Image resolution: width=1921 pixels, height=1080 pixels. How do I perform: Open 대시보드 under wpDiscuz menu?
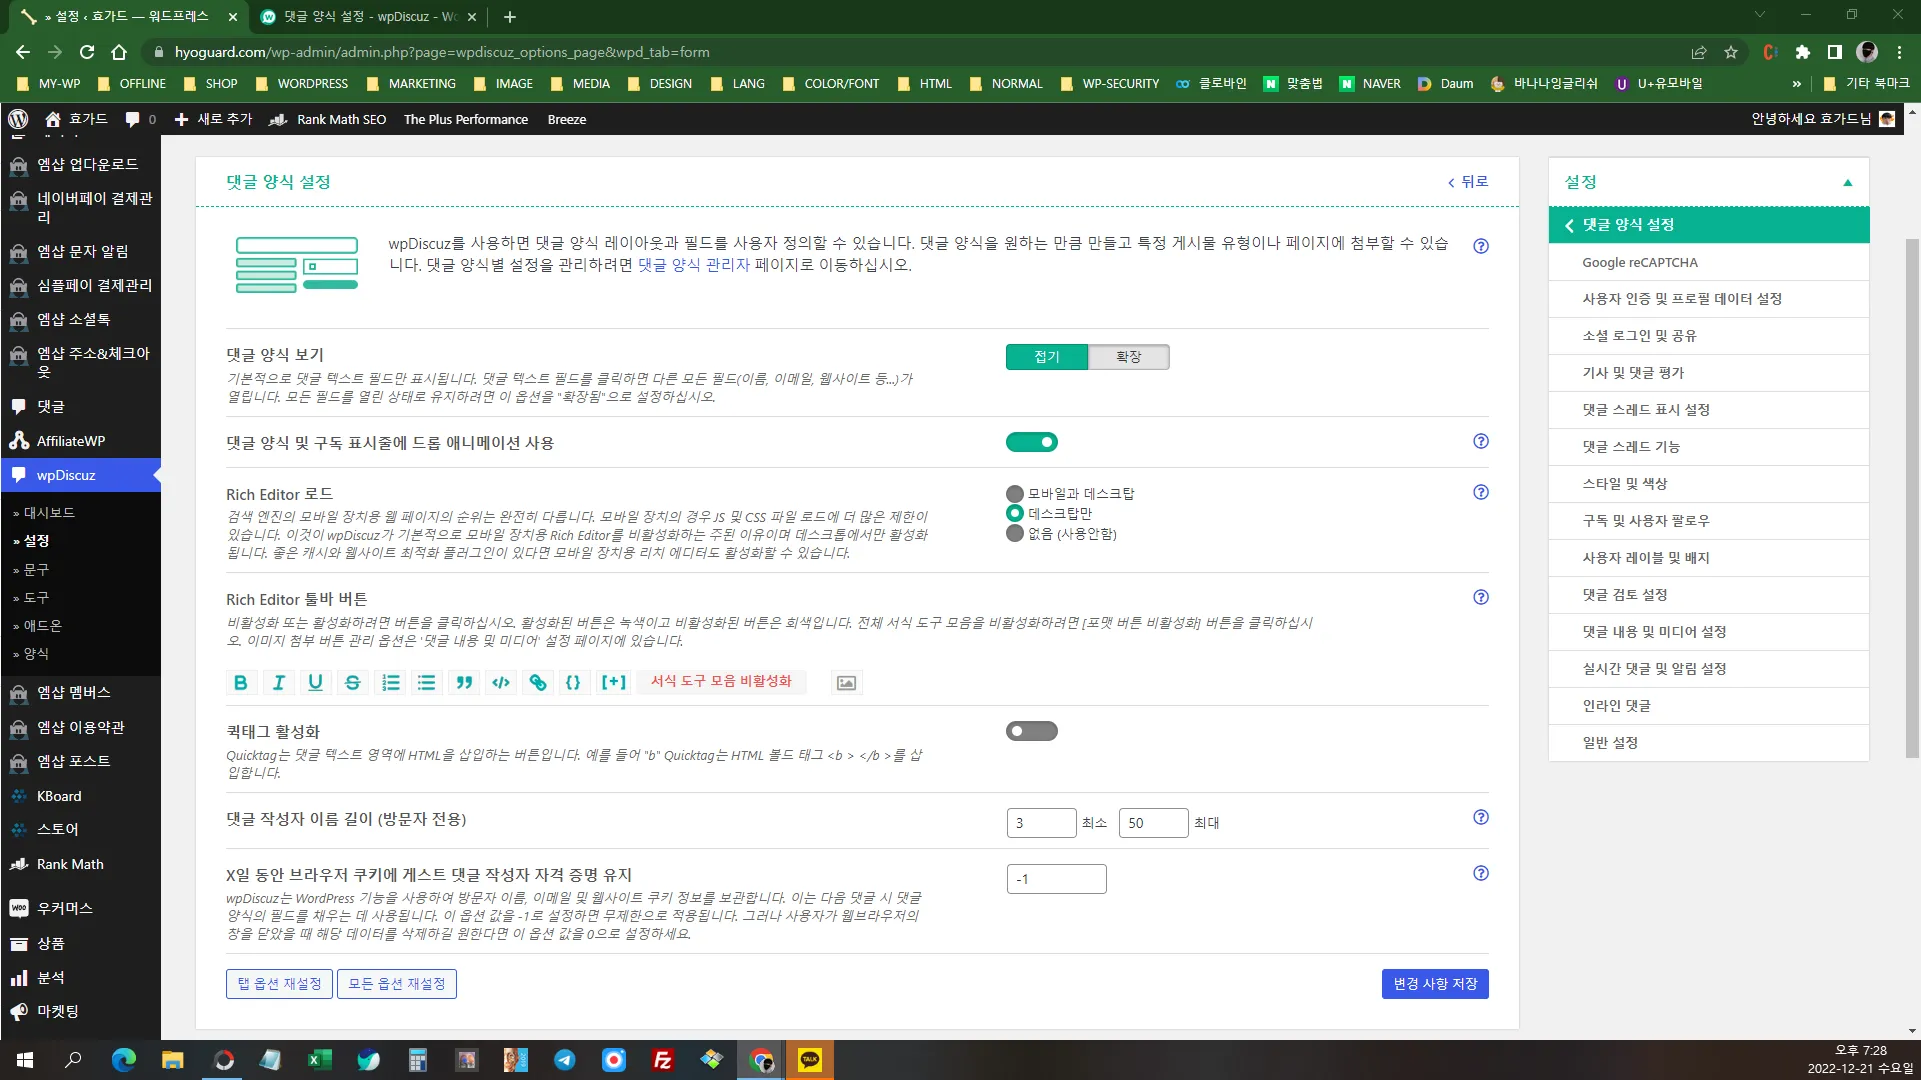click(49, 512)
